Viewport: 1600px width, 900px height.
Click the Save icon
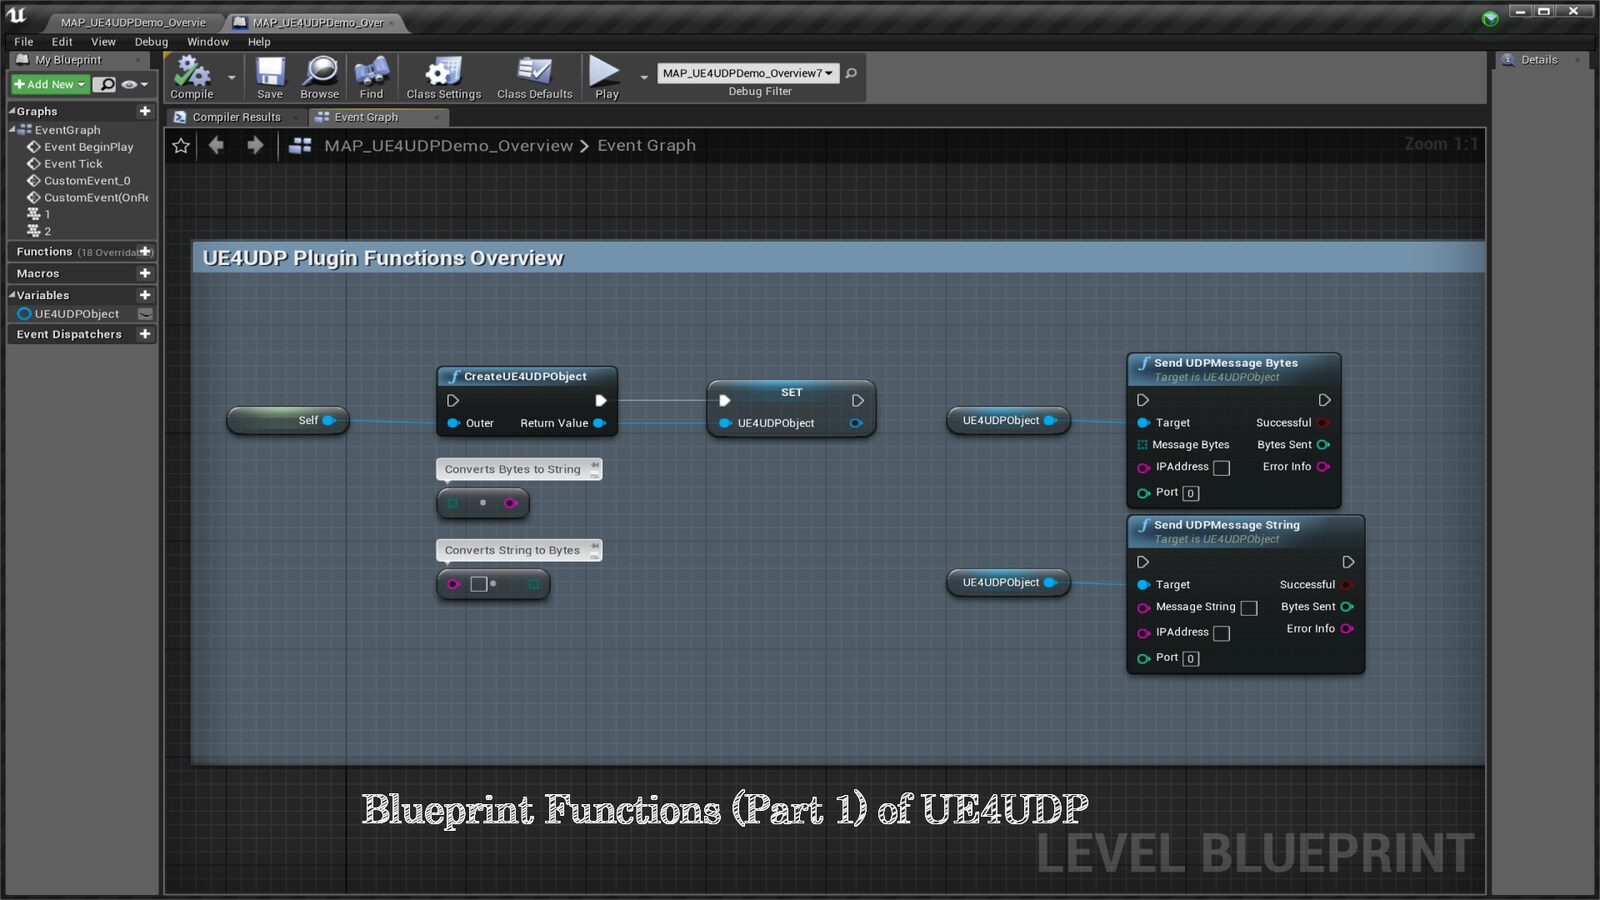[269, 72]
